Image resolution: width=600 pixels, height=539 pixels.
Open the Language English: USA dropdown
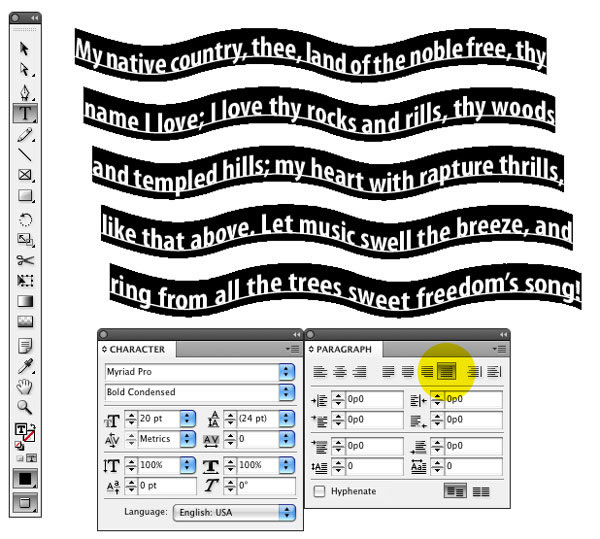[x=234, y=513]
